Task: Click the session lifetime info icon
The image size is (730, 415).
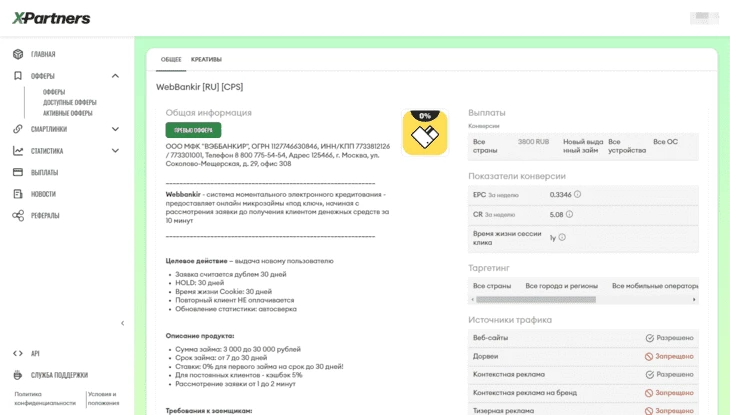Action: coord(562,237)
